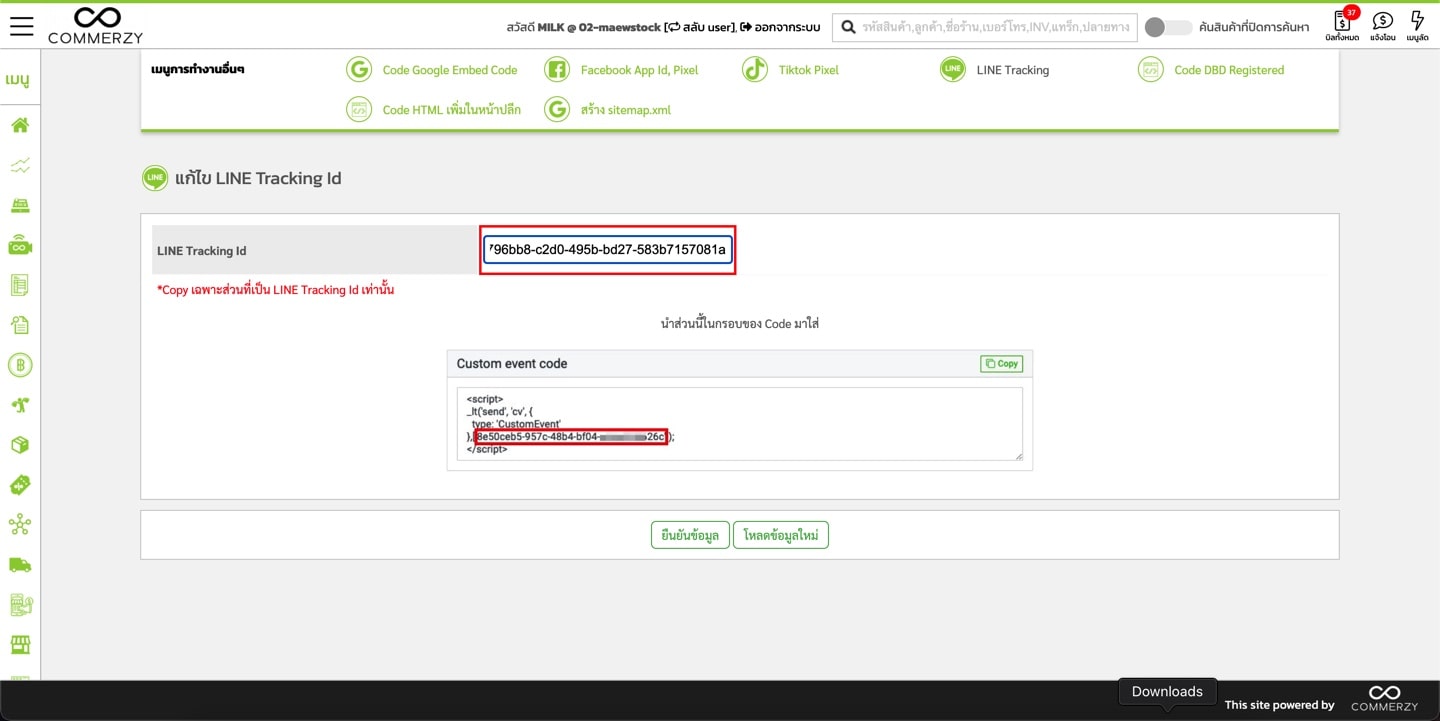Viewport: 1440px width, 721px height.
Task: Click the Commerzy logo in header
Action: pyautogui.click(x=96, y=26)
